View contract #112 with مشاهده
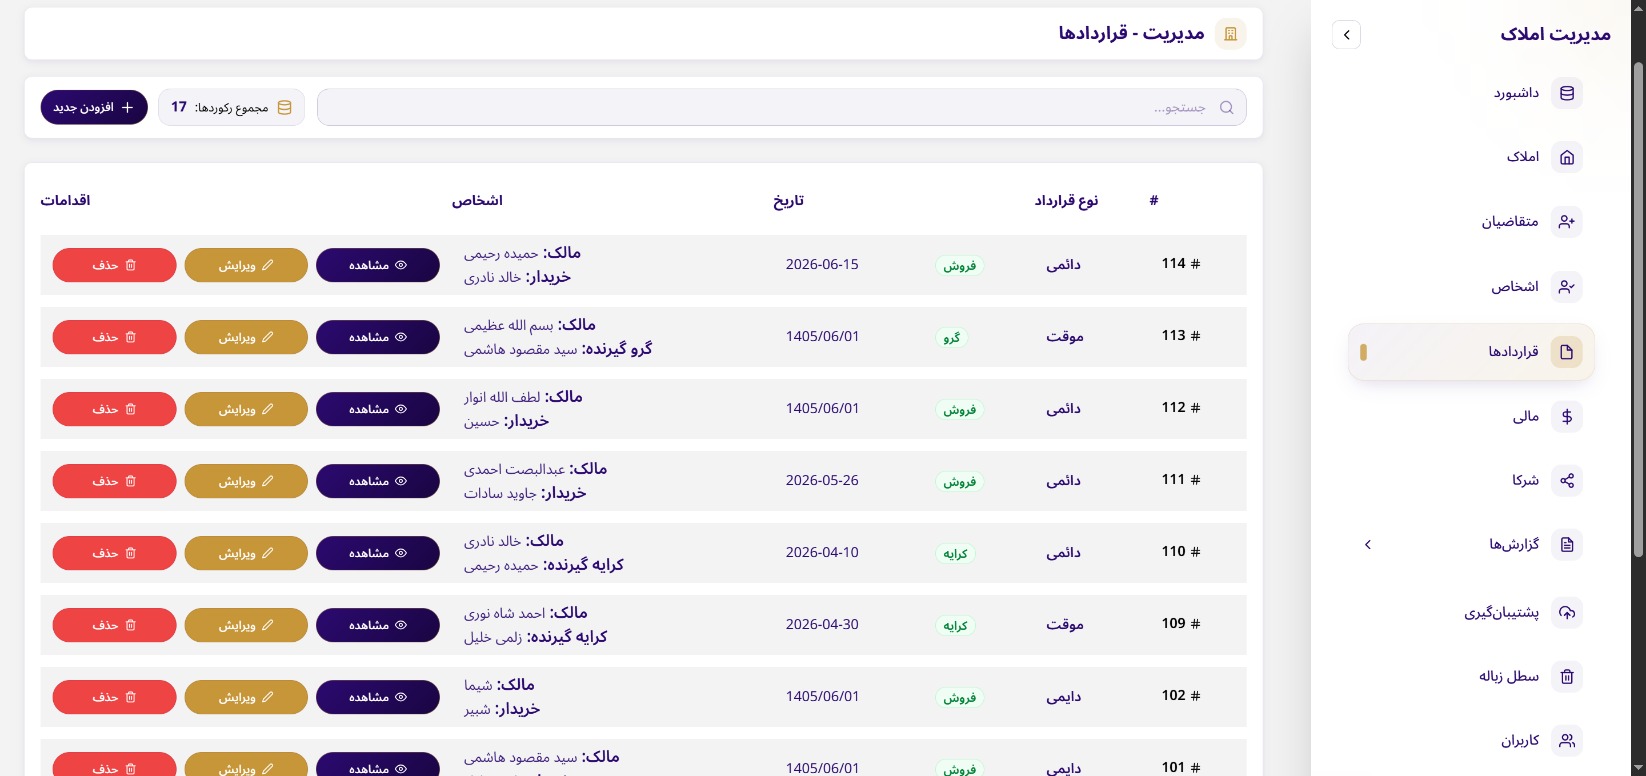The width and height of the screenshot is (1646, 776). 378,409
